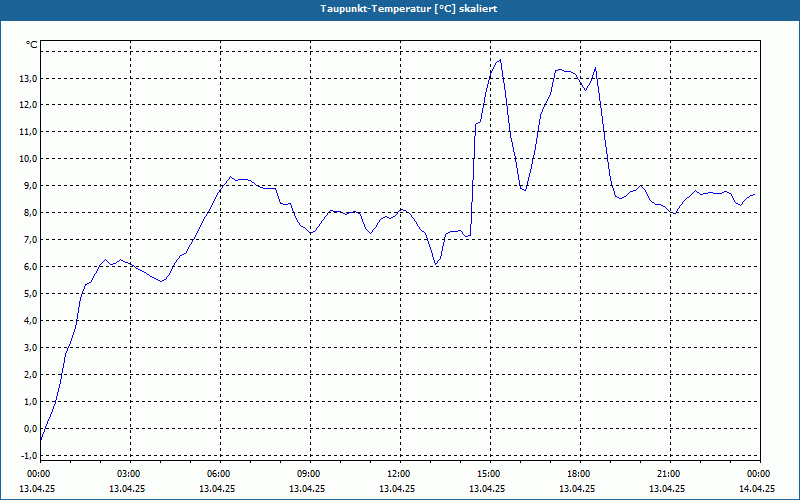Select the 12:00 time label
This screenshot has height=500, width=800.
(399, 474)
